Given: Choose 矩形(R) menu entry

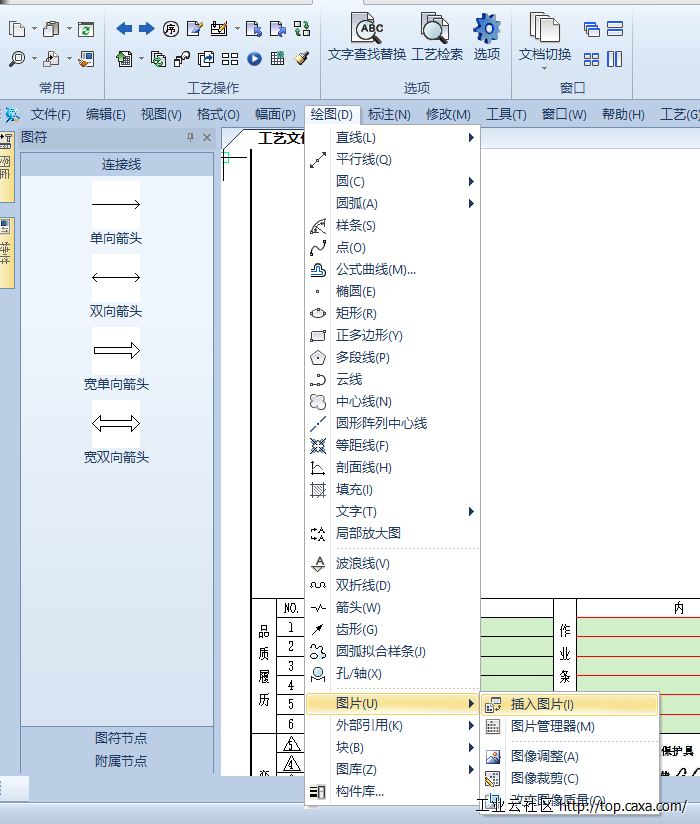Looking at the screenshot, I should [x=392, y=313].
